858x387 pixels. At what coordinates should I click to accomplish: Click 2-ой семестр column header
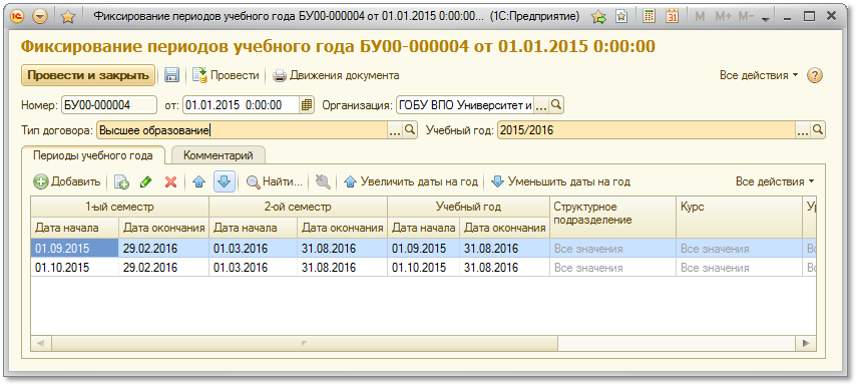click(298, 207)
